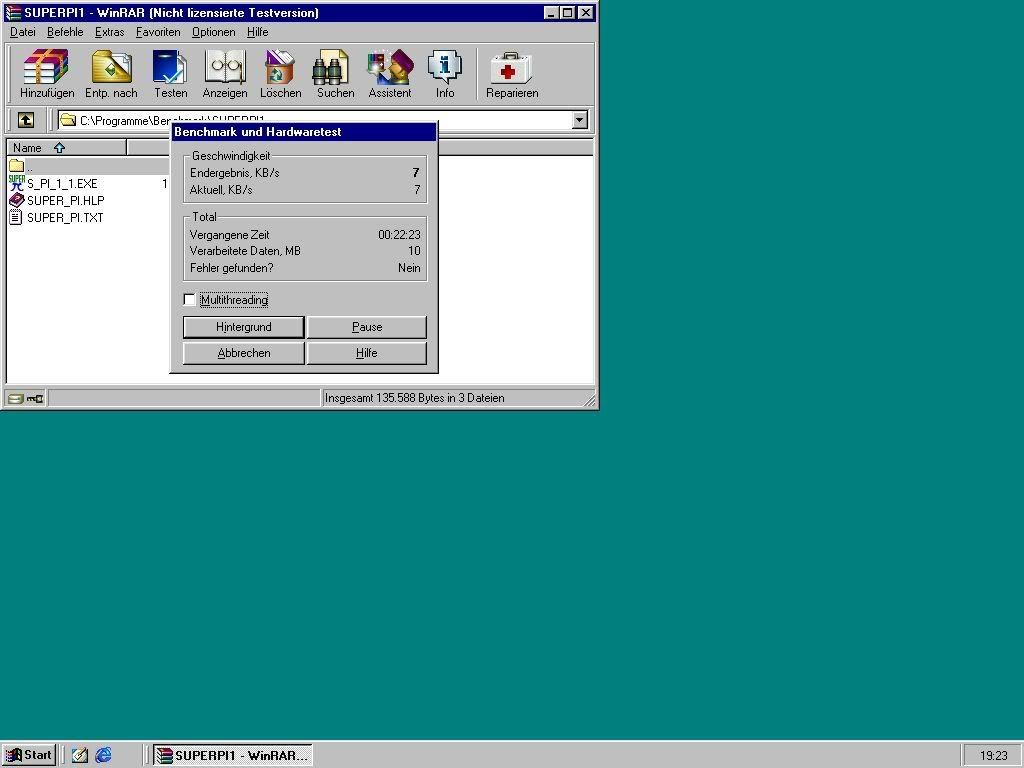1024x768 pixels.
Task: Enable the Multithreading checkbox
Action: tap(189, 300)
